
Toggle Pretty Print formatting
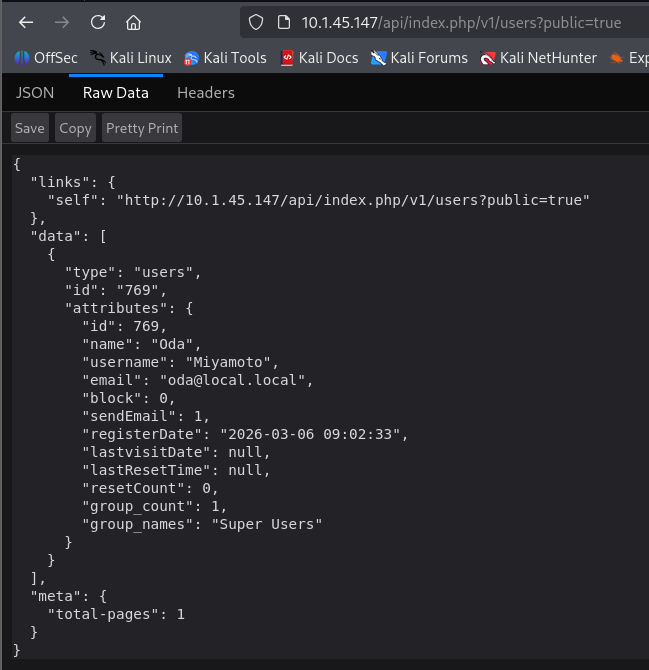click(142, 128)
